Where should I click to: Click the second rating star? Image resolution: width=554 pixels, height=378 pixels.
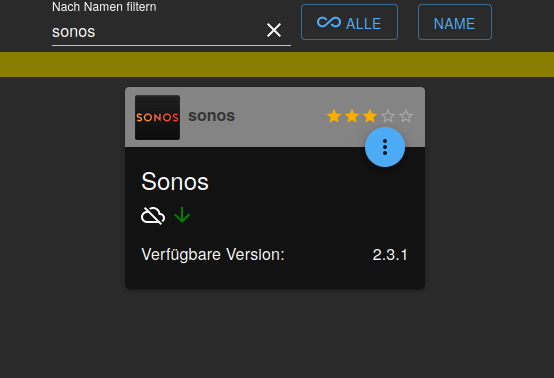352,116
